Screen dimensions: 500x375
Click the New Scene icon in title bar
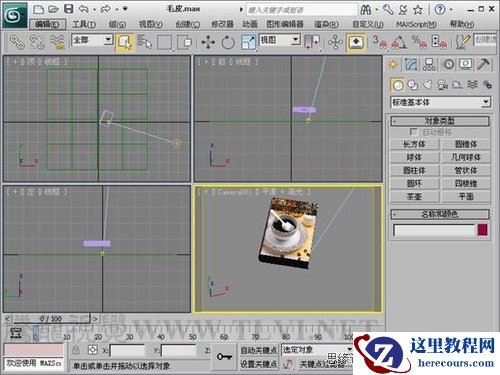(x=39, y=9)
